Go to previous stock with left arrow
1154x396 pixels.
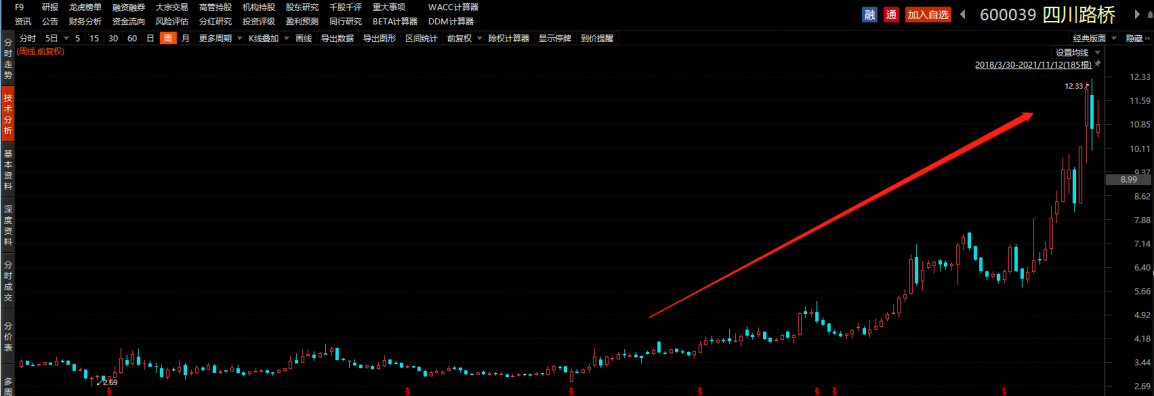pos(963,14)
